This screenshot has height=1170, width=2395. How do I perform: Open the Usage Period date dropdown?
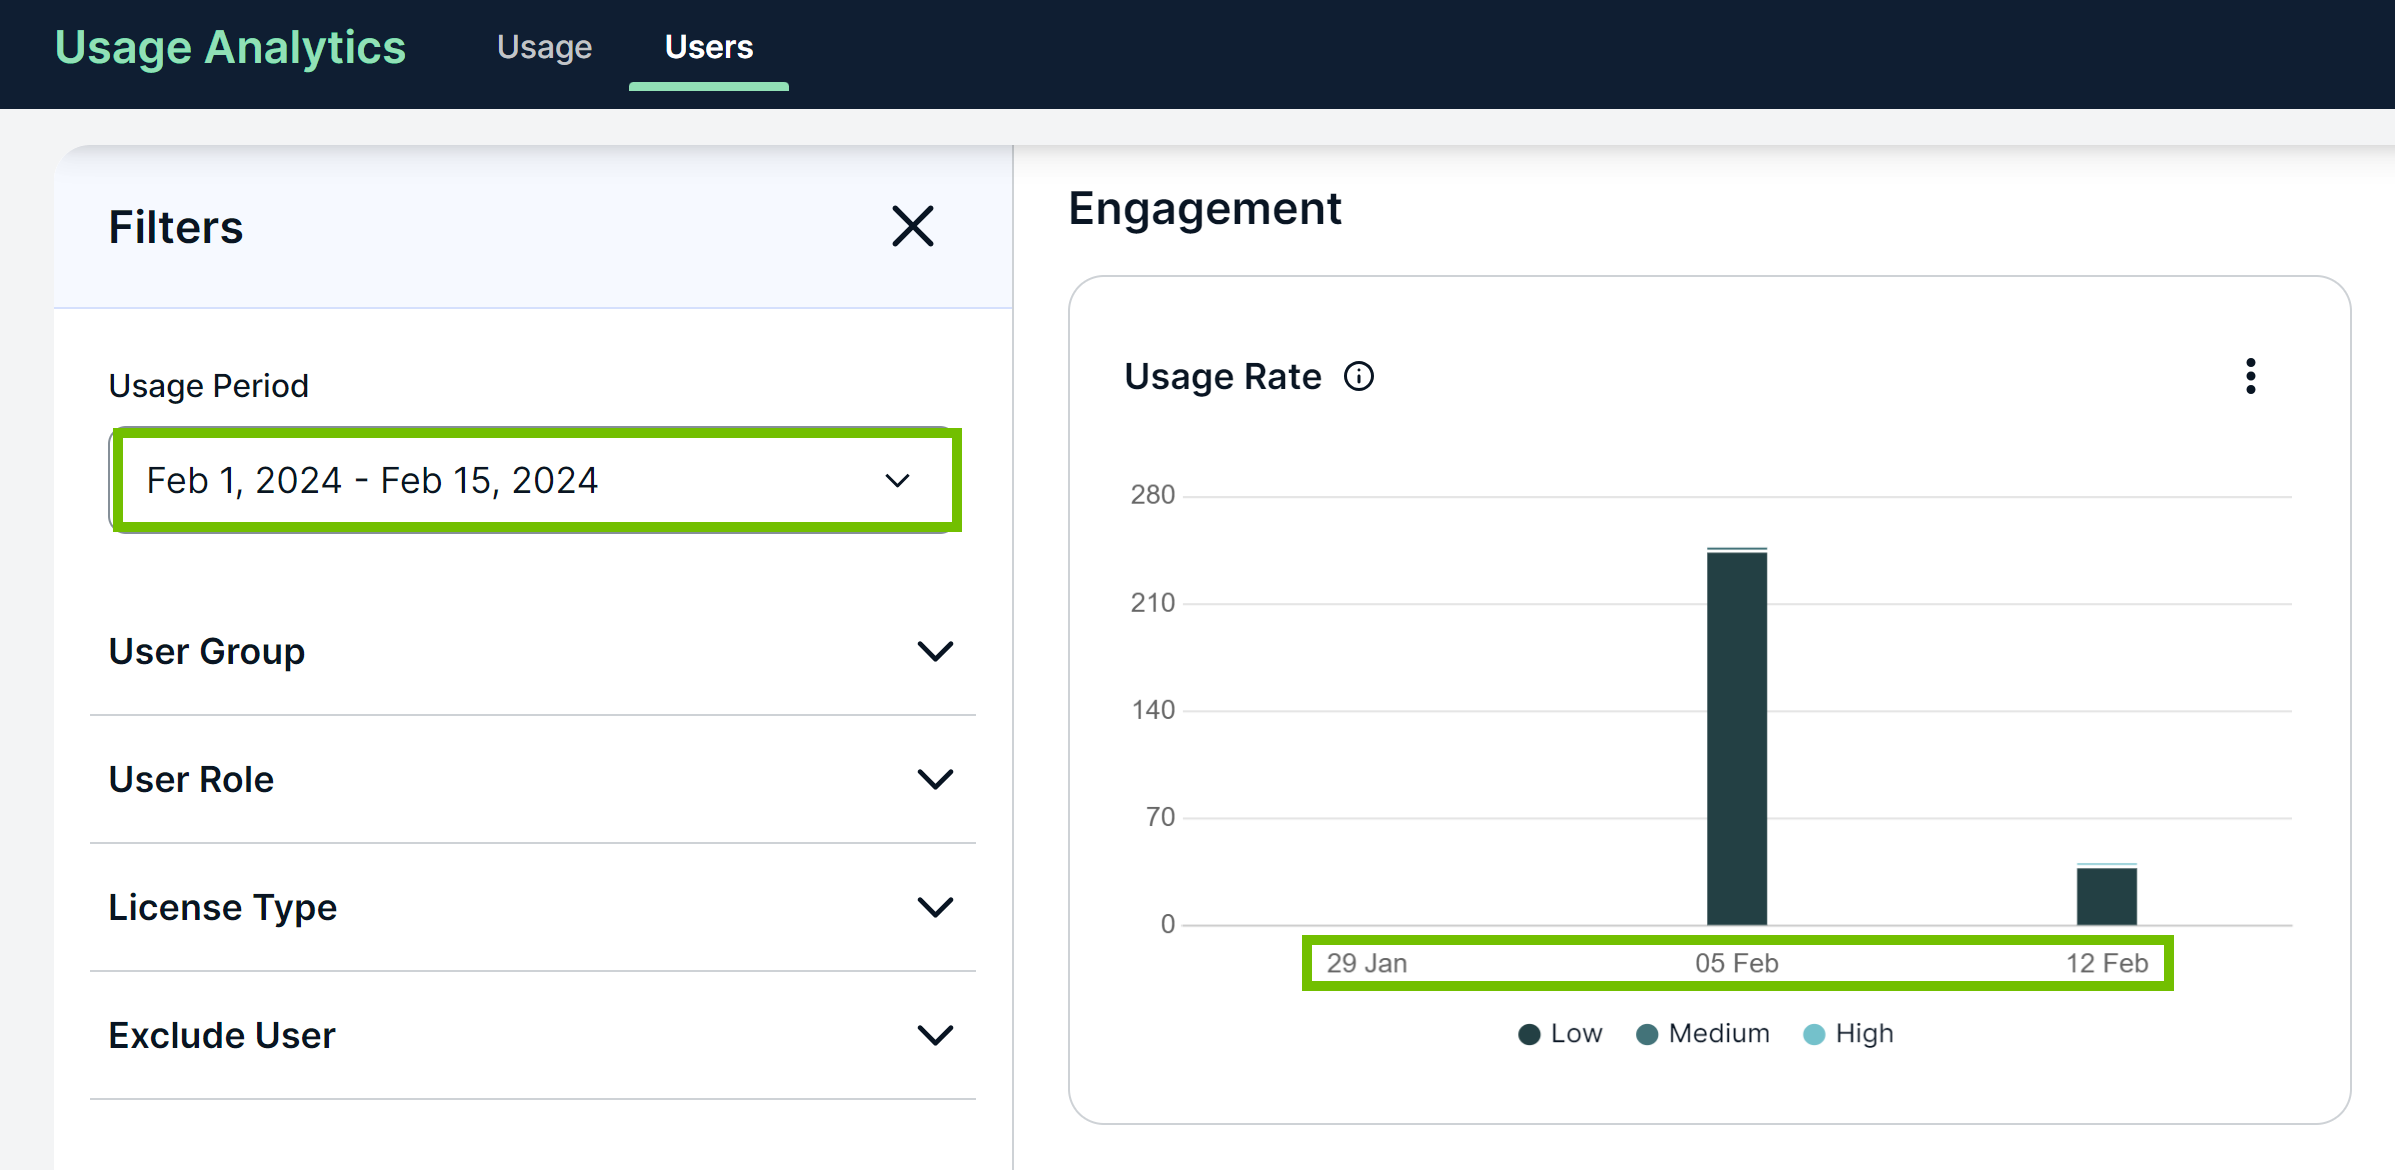coord(534,481)
